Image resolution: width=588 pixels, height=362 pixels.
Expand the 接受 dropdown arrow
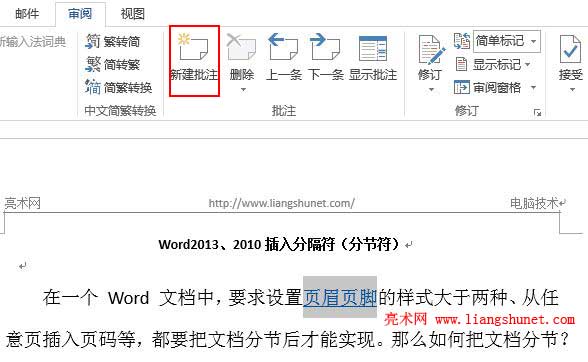pos(572,90)
